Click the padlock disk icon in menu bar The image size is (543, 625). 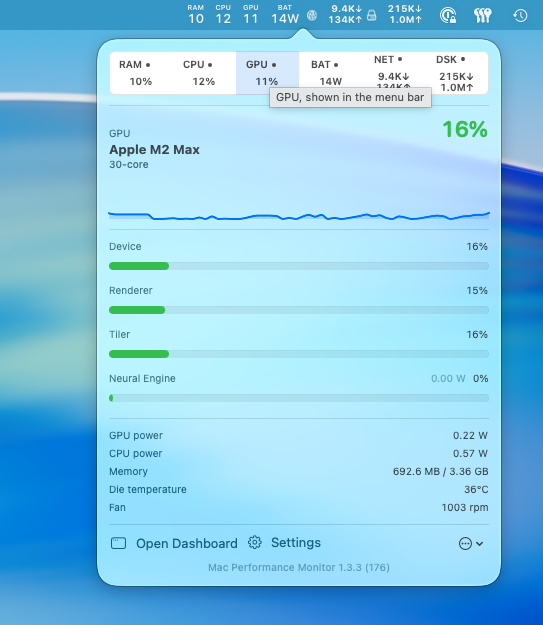point(371,16)
